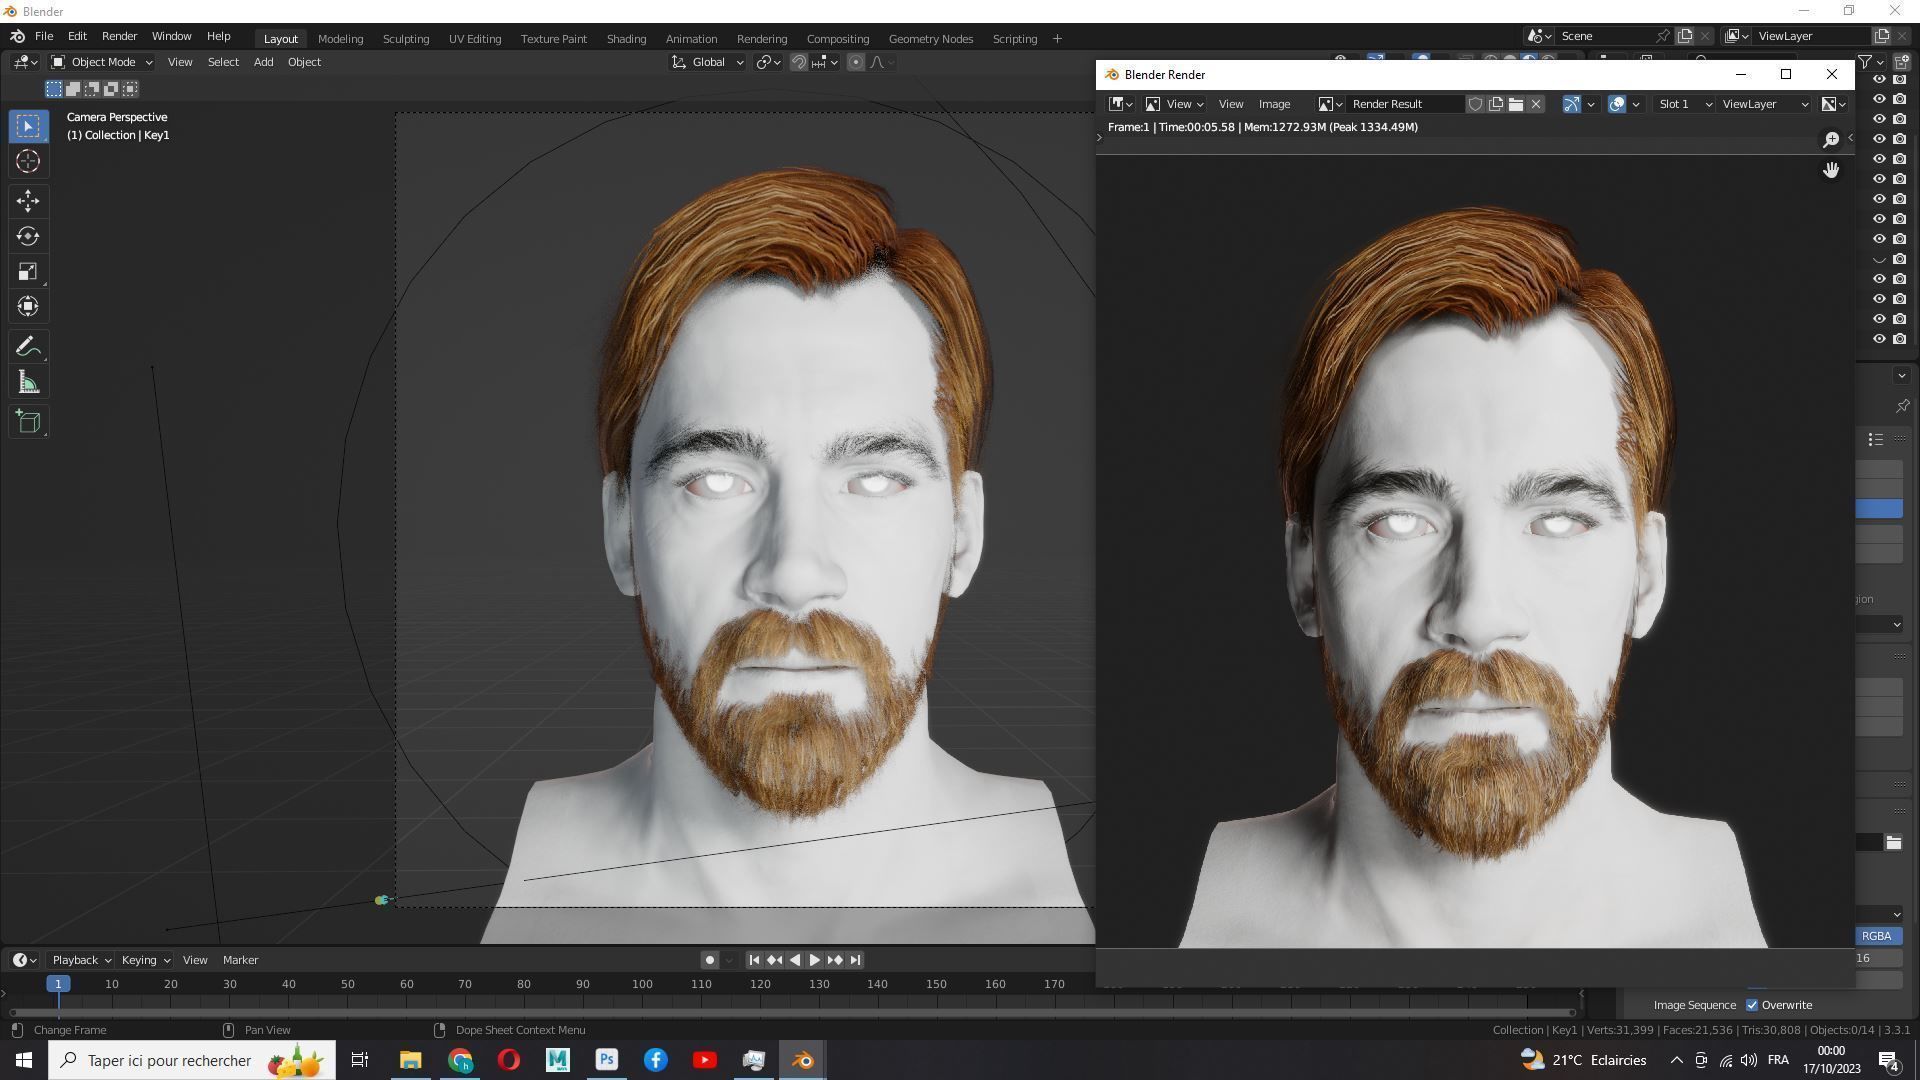Jump to the previous keyframe
Screen dimensions: 1920x1080
[x=774, y=960]
